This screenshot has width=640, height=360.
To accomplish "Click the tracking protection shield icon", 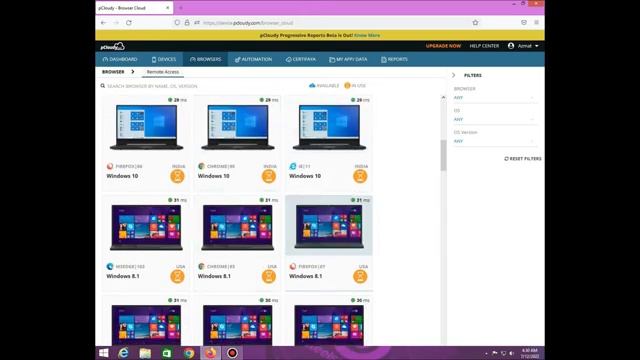I will point(177,23).
